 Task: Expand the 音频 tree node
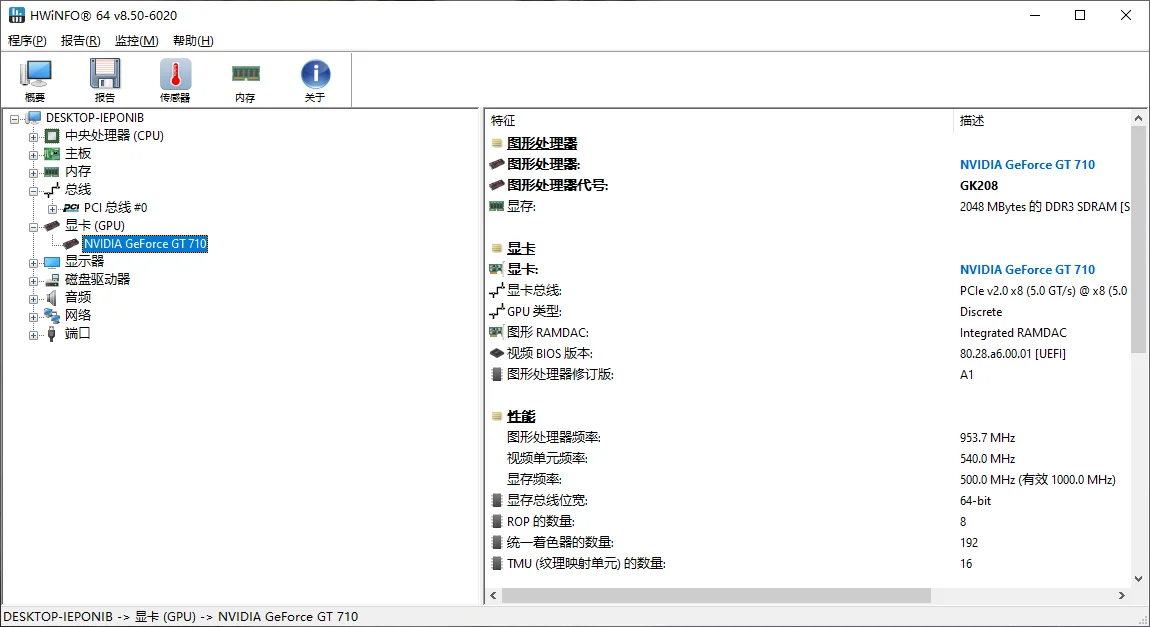tap(33, 299)
